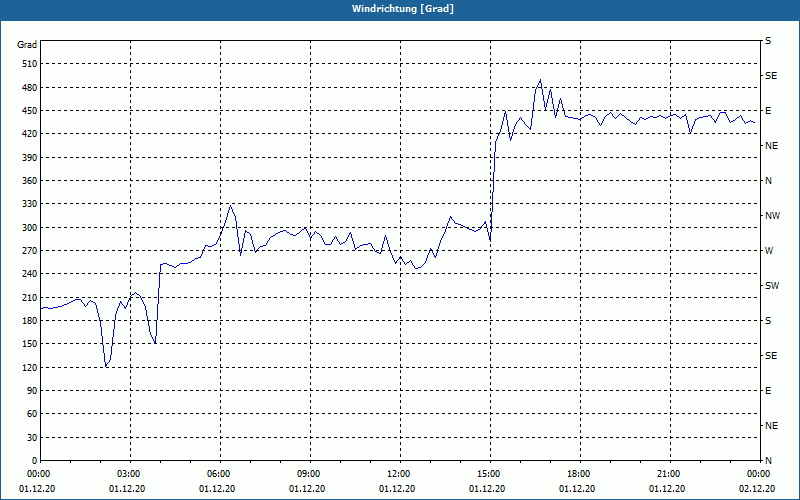Image resolution: width=800 pixels, height=500 pixels.
Task: Select the 'S' compass label level with 180
Action: 768,321
